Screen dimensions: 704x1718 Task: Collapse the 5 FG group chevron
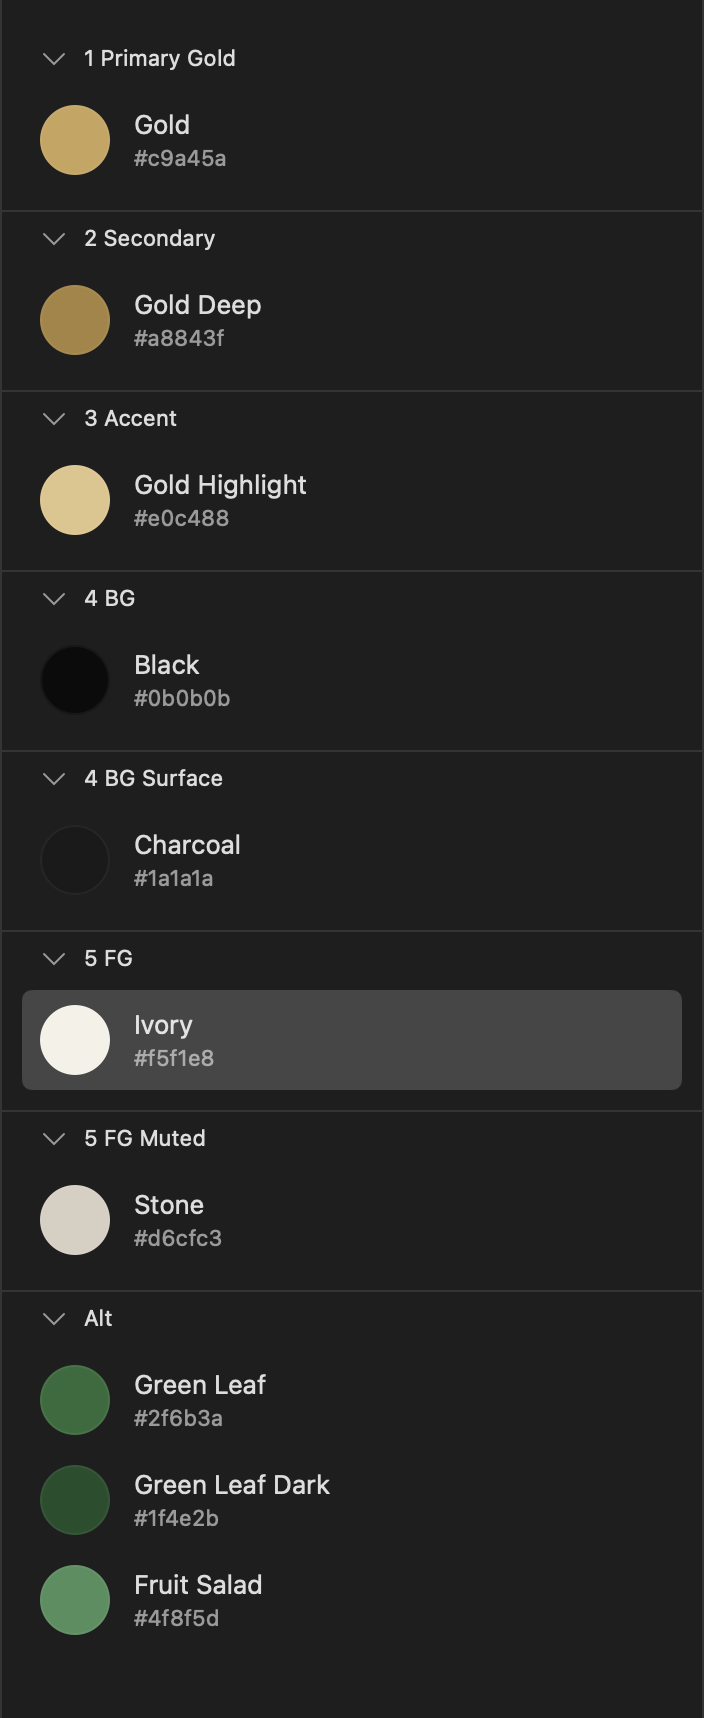click(x=54, y=959)
